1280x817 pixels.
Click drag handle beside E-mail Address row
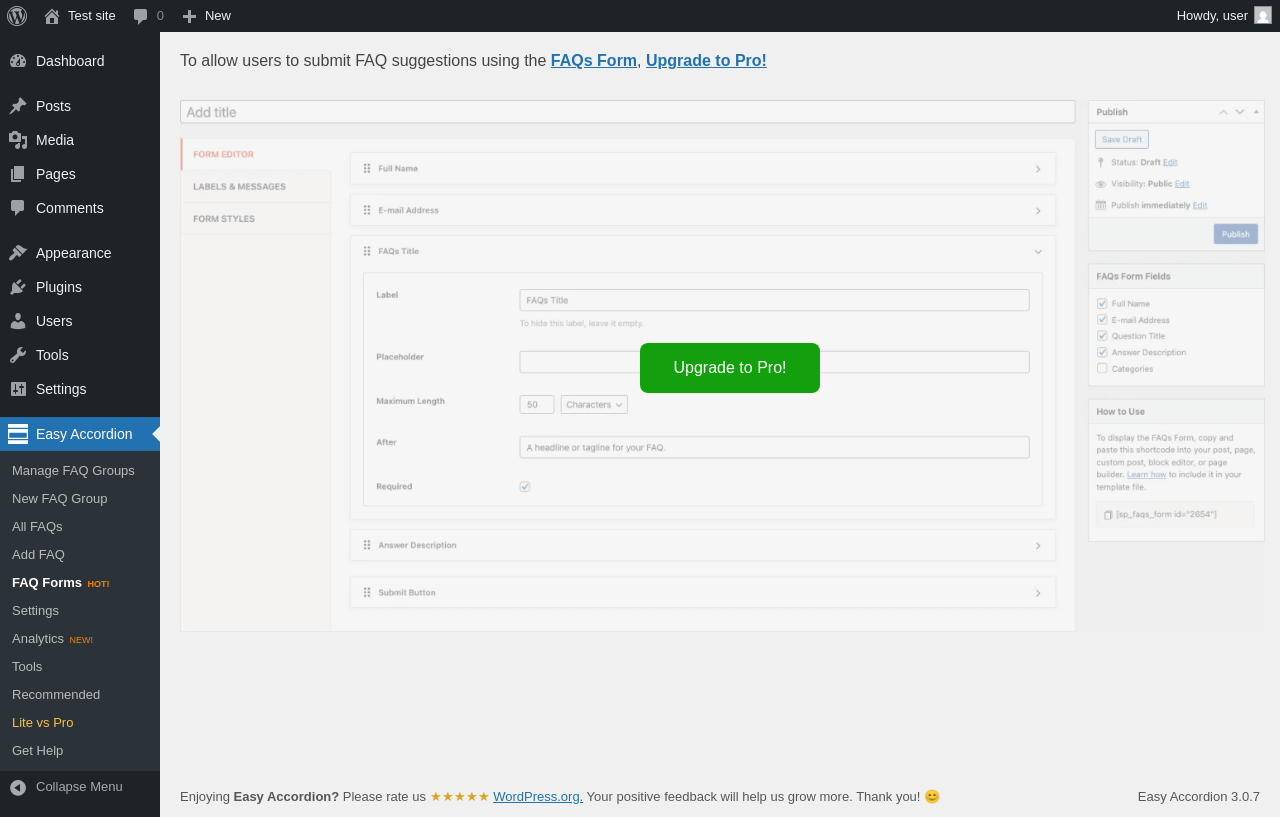[x=367, y=211]
